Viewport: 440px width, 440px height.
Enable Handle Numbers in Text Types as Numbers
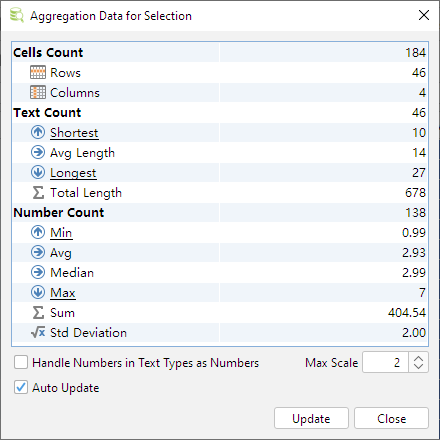[21, 362]
